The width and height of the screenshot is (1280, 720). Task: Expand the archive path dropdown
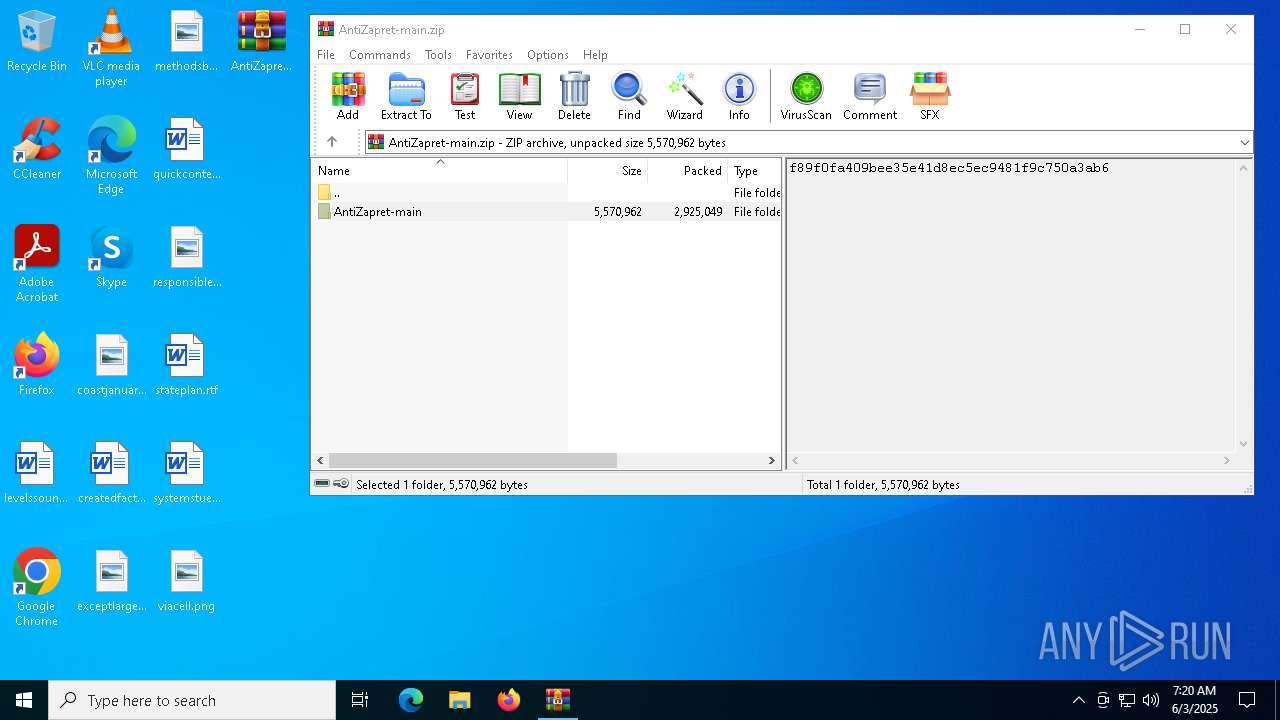1244,142
